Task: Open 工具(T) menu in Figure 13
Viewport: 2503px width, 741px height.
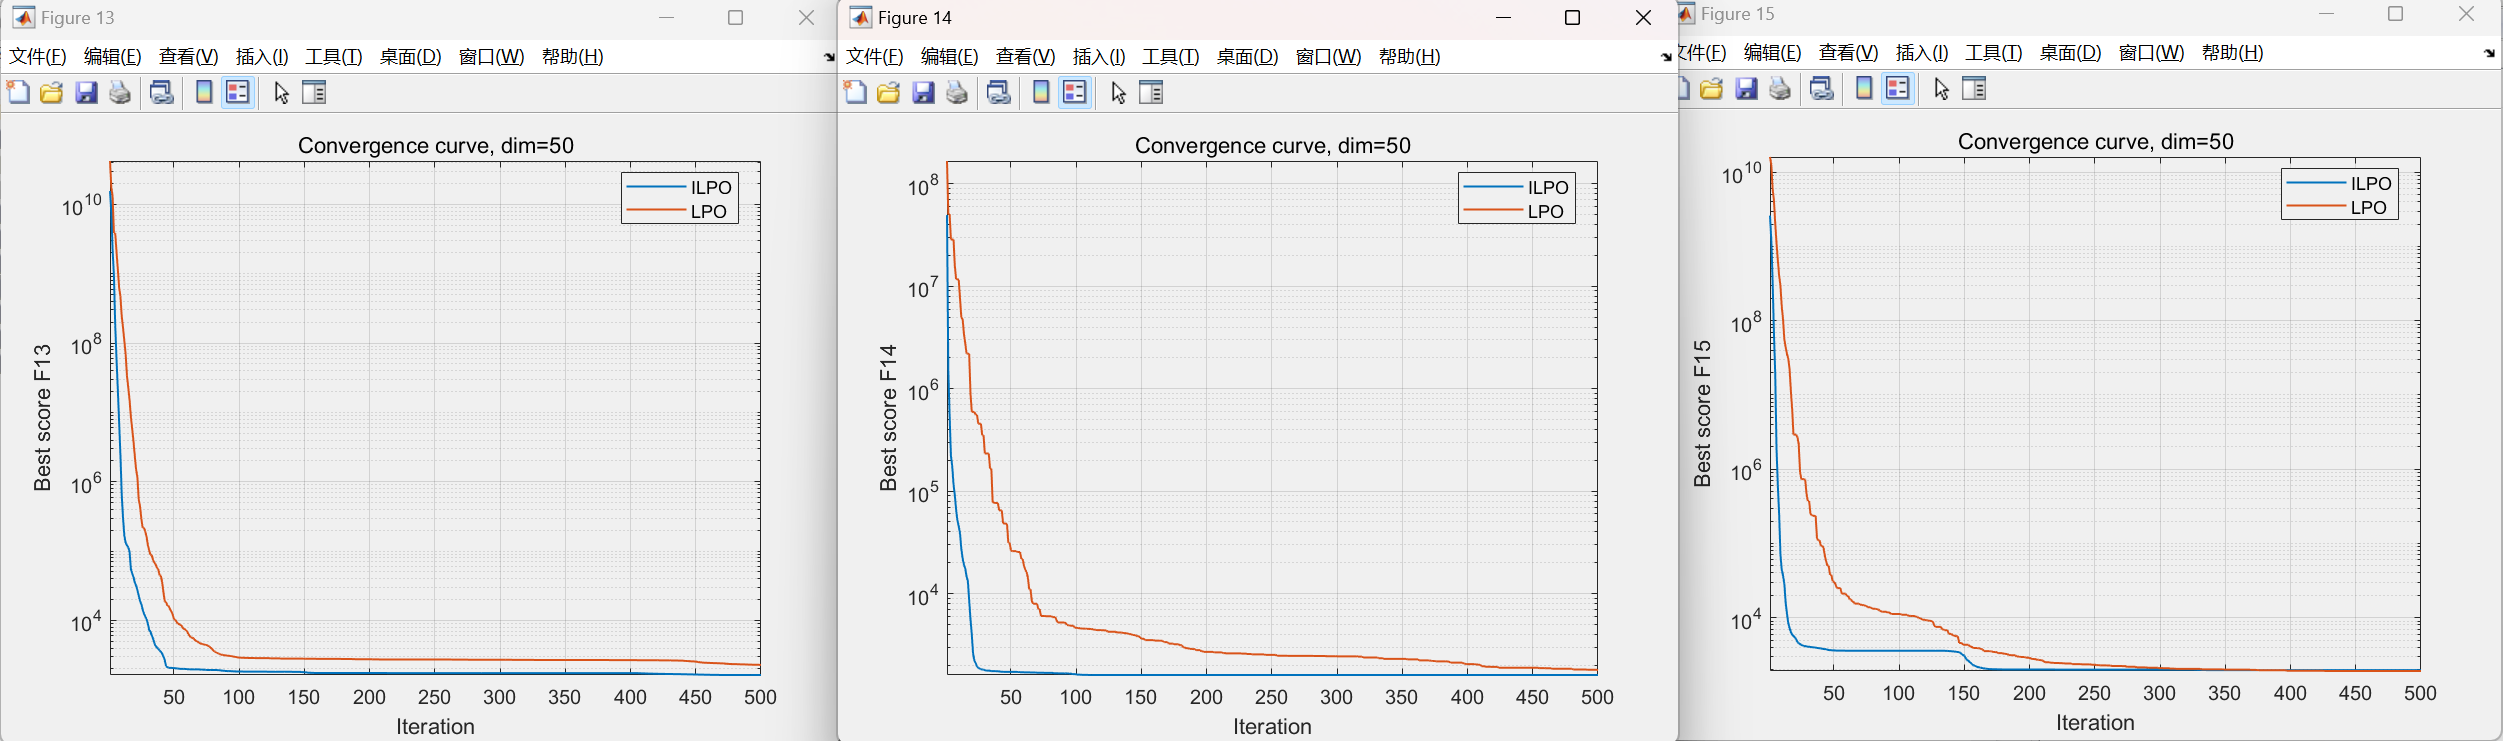Action: point(334,57)
